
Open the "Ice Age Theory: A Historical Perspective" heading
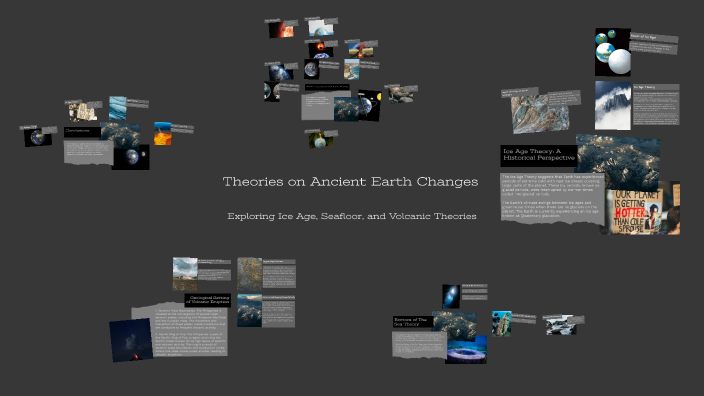539,155
